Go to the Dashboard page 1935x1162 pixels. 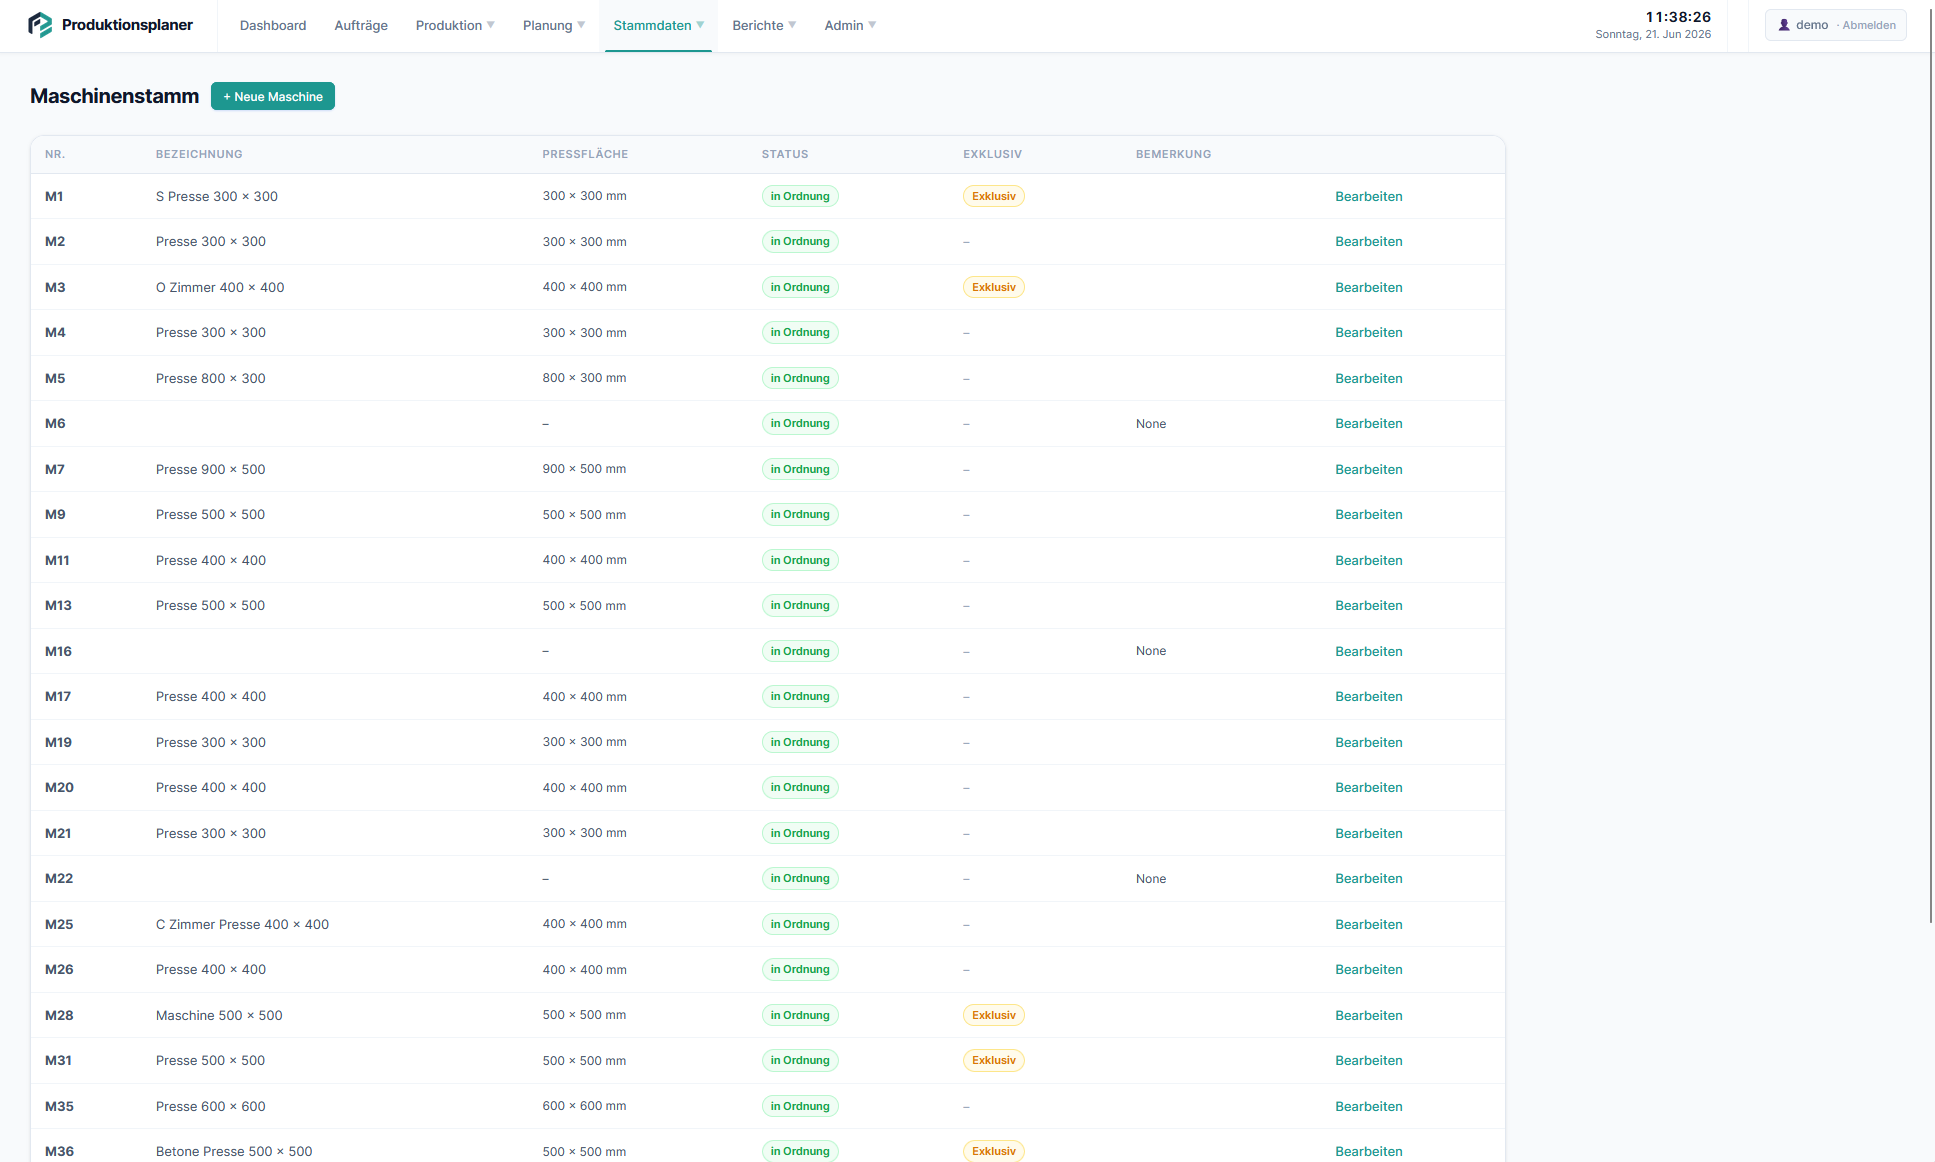coord(273,25)
